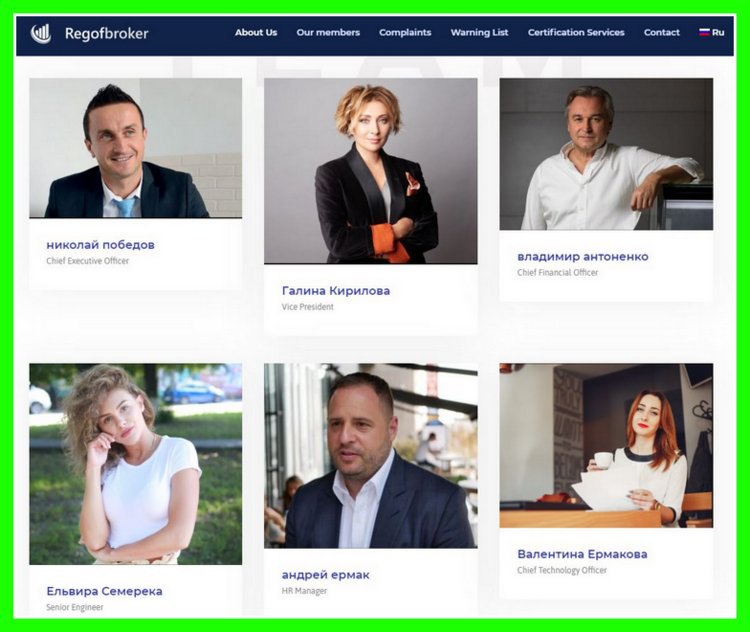Screen dimensions: 750x632
Task: Click the name Галина Кирилова
Action: [336, 291]
